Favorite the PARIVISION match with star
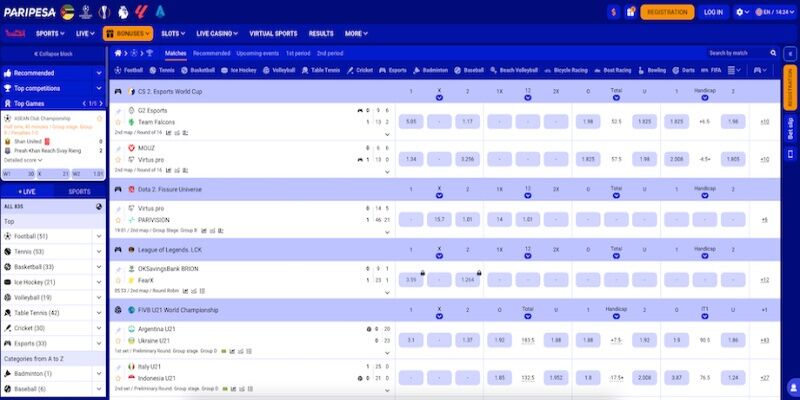 pyautogui.click(x=117, y=219)
